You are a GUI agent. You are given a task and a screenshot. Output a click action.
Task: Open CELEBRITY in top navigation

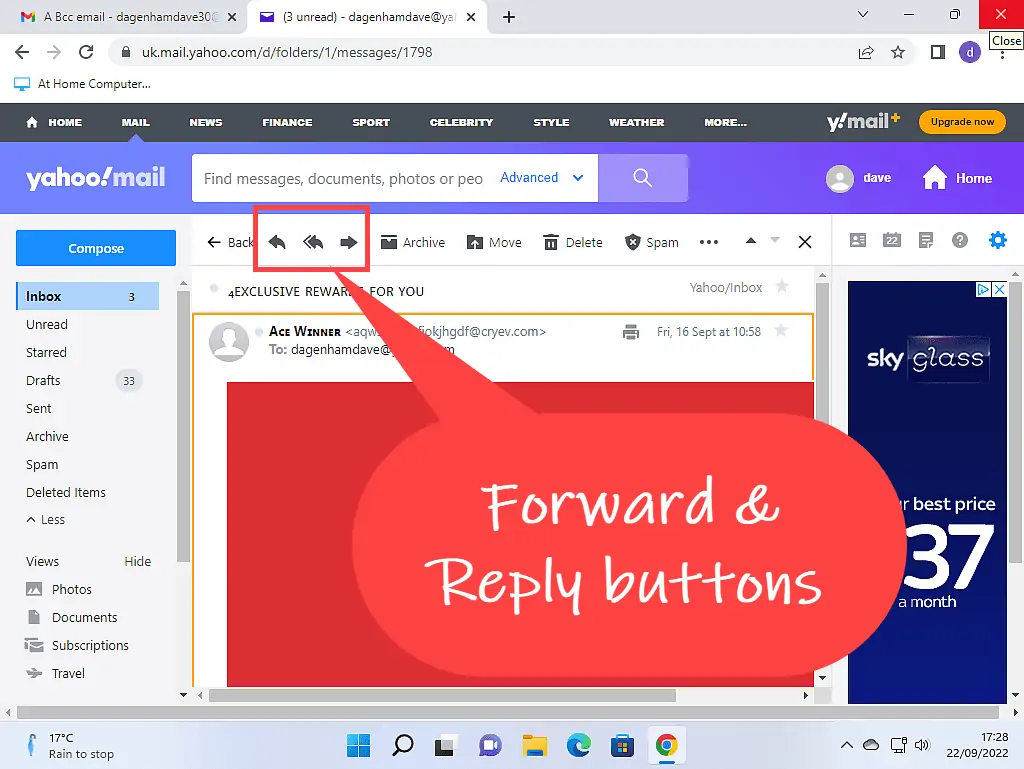coord(461,122)
